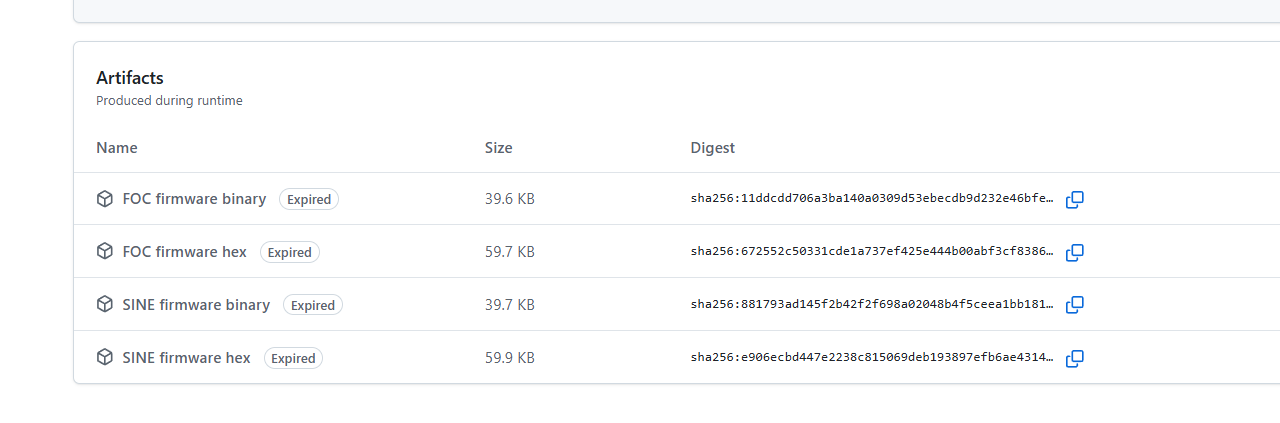This screenshot has width=1280, height=423.
Task: Open the FOC firmware hex artifact name
Action: [x=184, y=252]
